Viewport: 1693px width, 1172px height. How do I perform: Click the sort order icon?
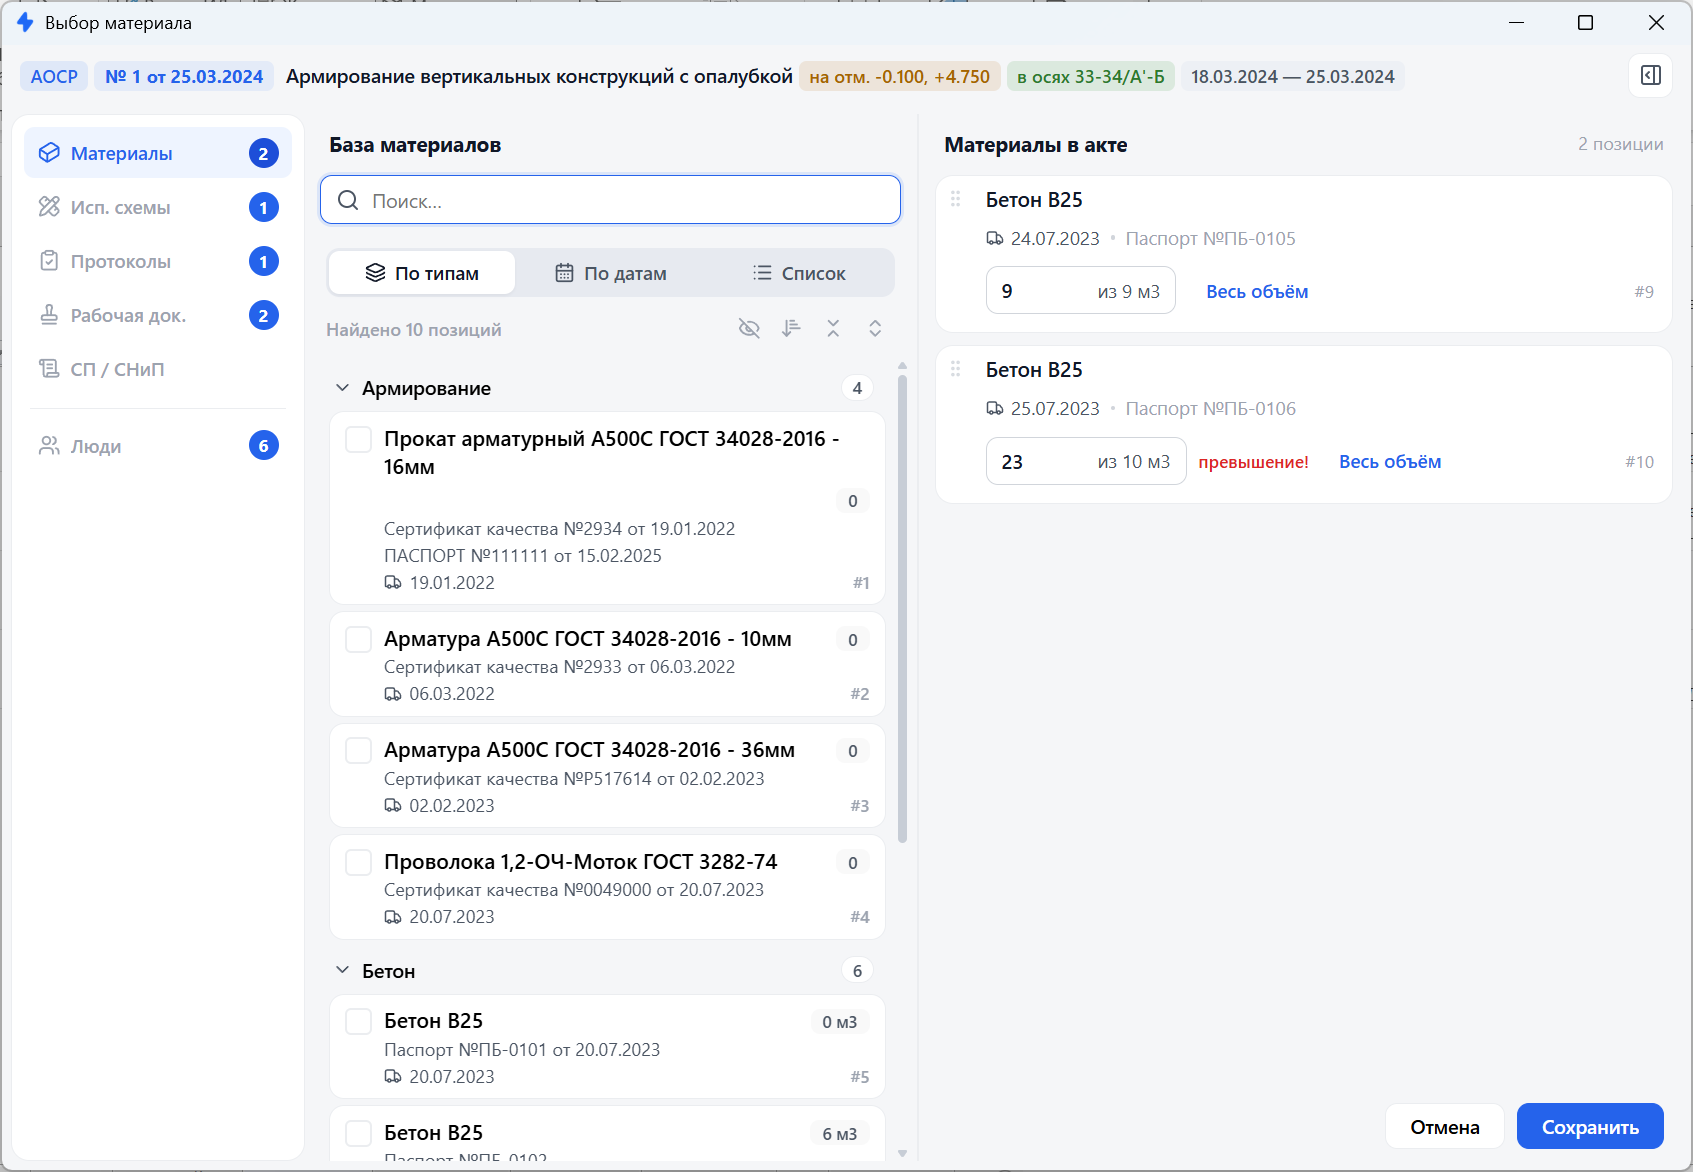(791, 329)
